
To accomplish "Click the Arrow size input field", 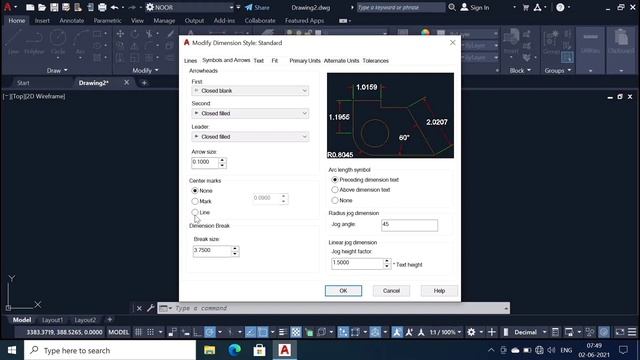I will tap(205, 162).
